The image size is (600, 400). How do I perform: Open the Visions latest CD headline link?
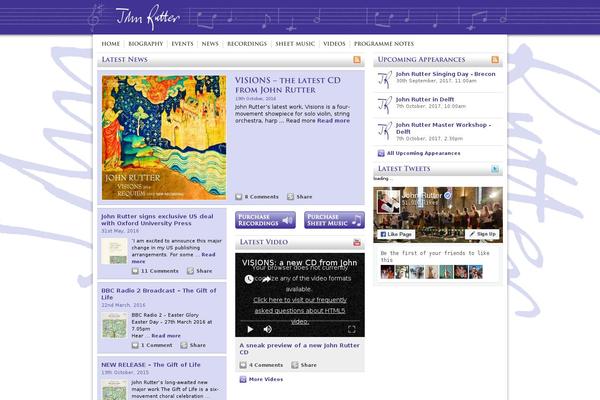pos(288,85)
